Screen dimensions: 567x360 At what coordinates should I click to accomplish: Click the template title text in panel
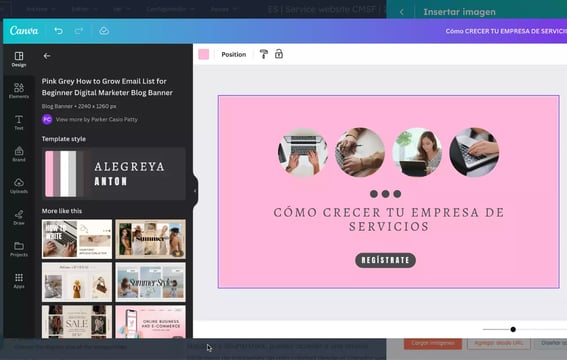[107, 87]
